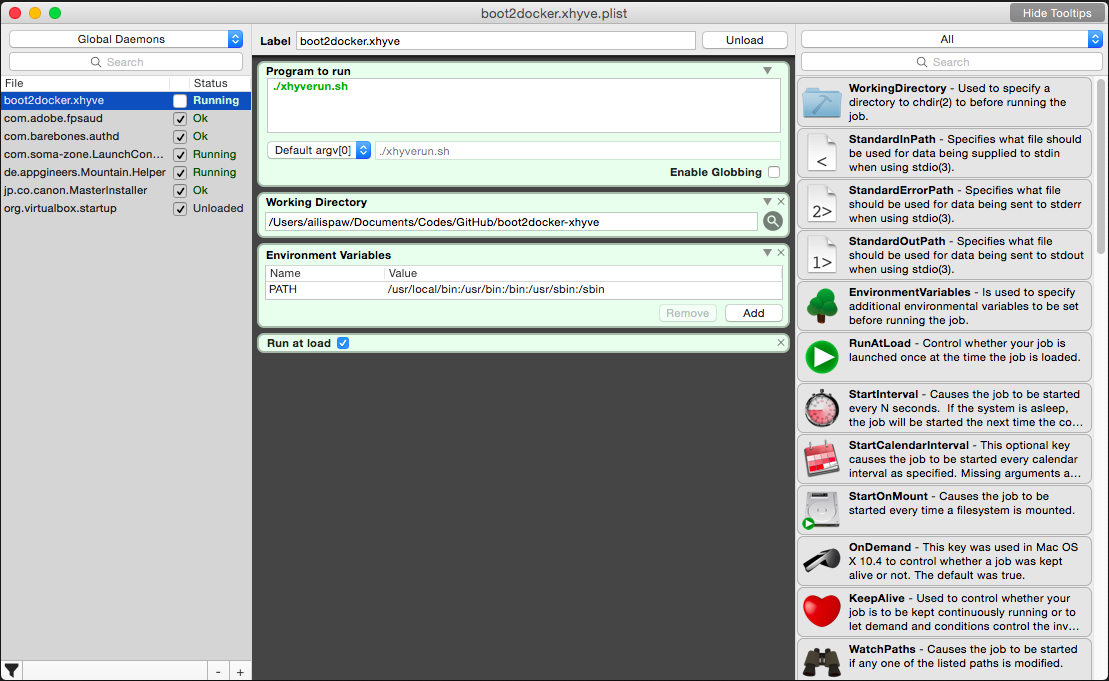Click the EnvironmentVariables tree icon
Screen dimensions: 1109x681
tap(822, 306)
